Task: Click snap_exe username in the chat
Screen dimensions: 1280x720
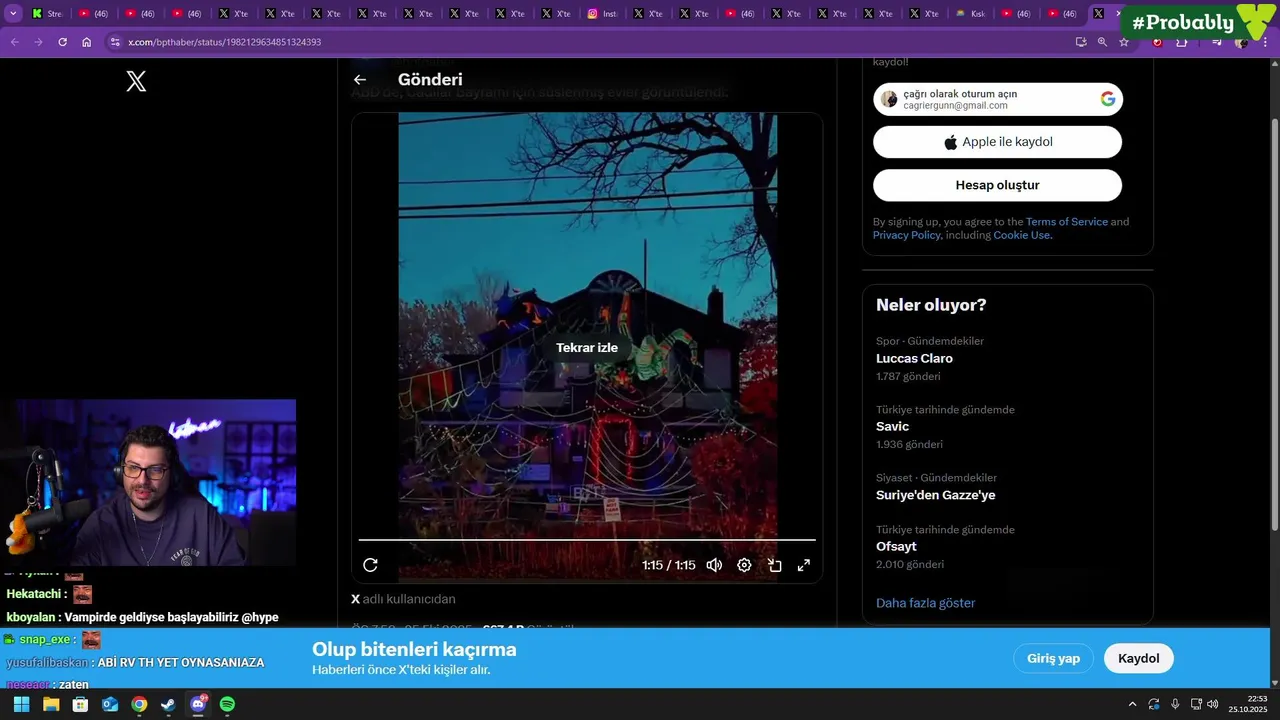Action: (x=45, y=640)
